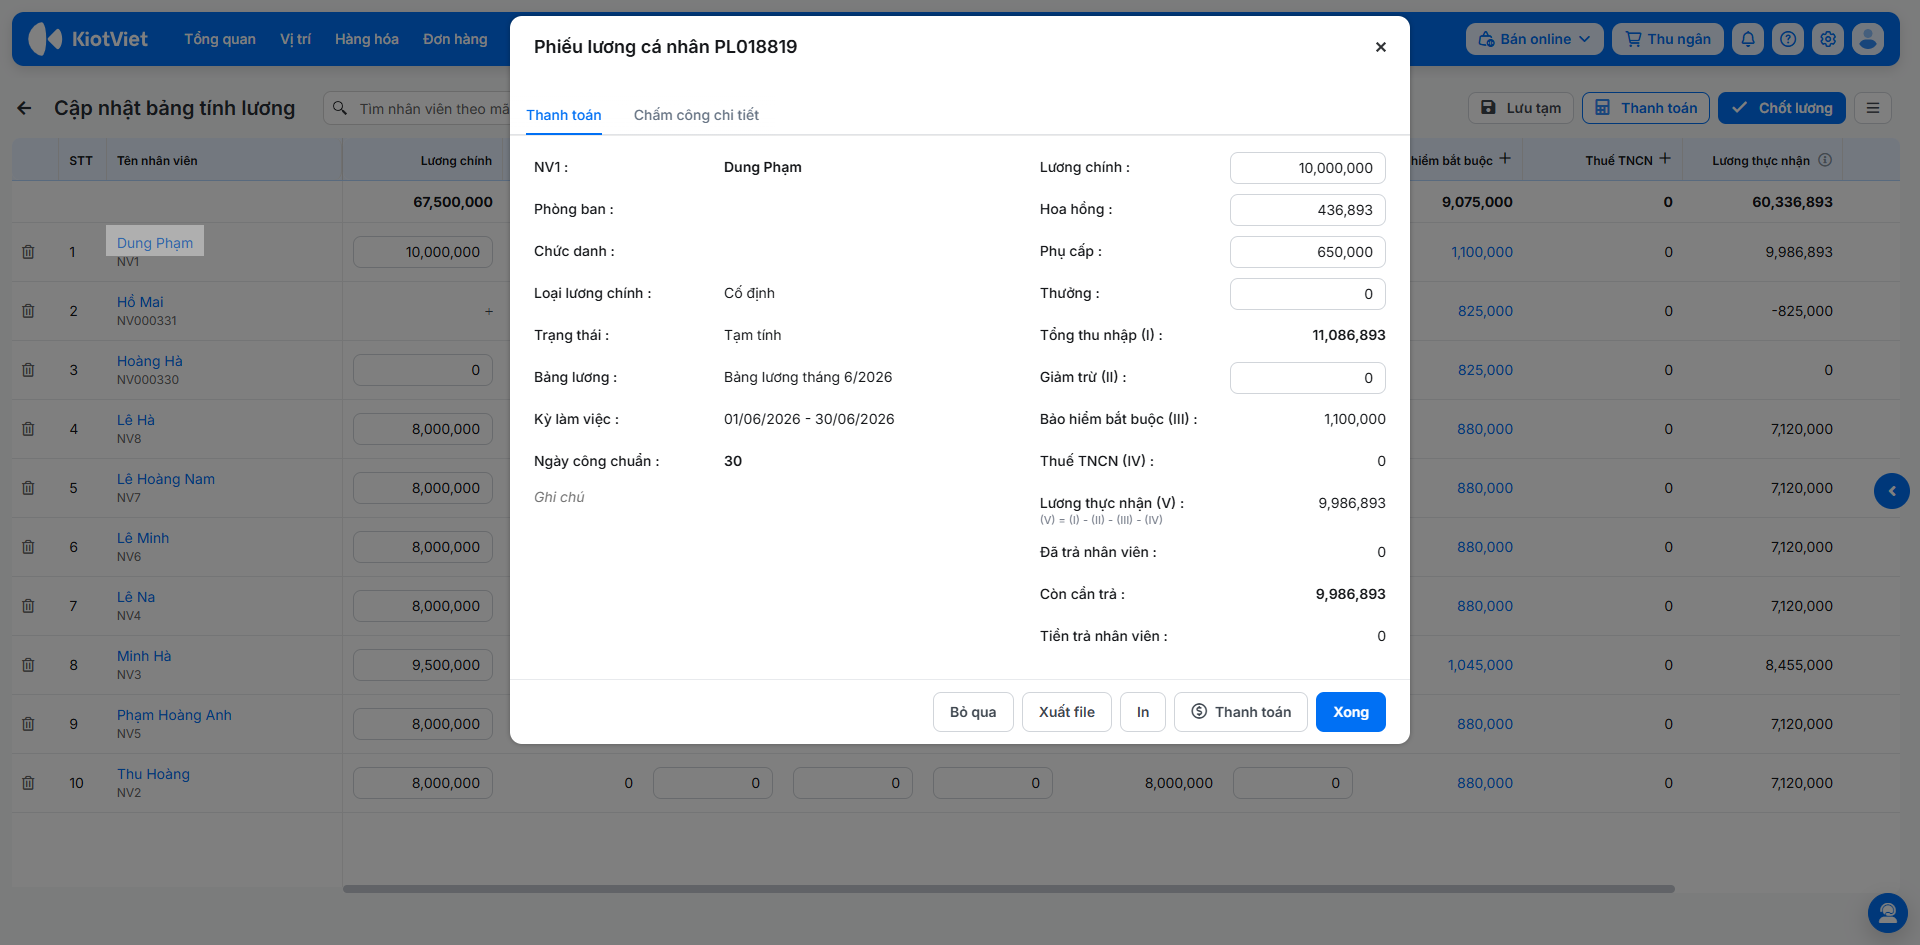Screen dimensions: 1920x945
Task: Click the horizontal table scrollbar
Action: [1009, 889]
